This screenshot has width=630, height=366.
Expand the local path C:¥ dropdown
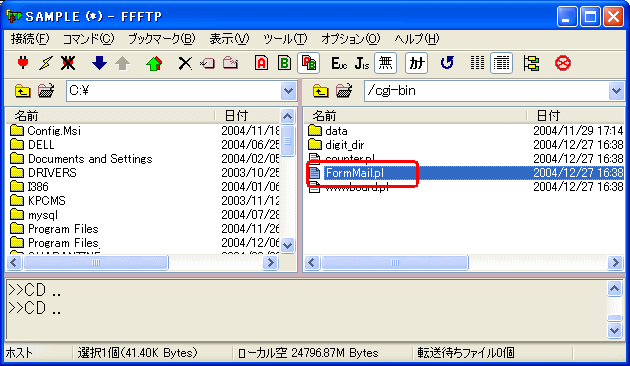288,91
